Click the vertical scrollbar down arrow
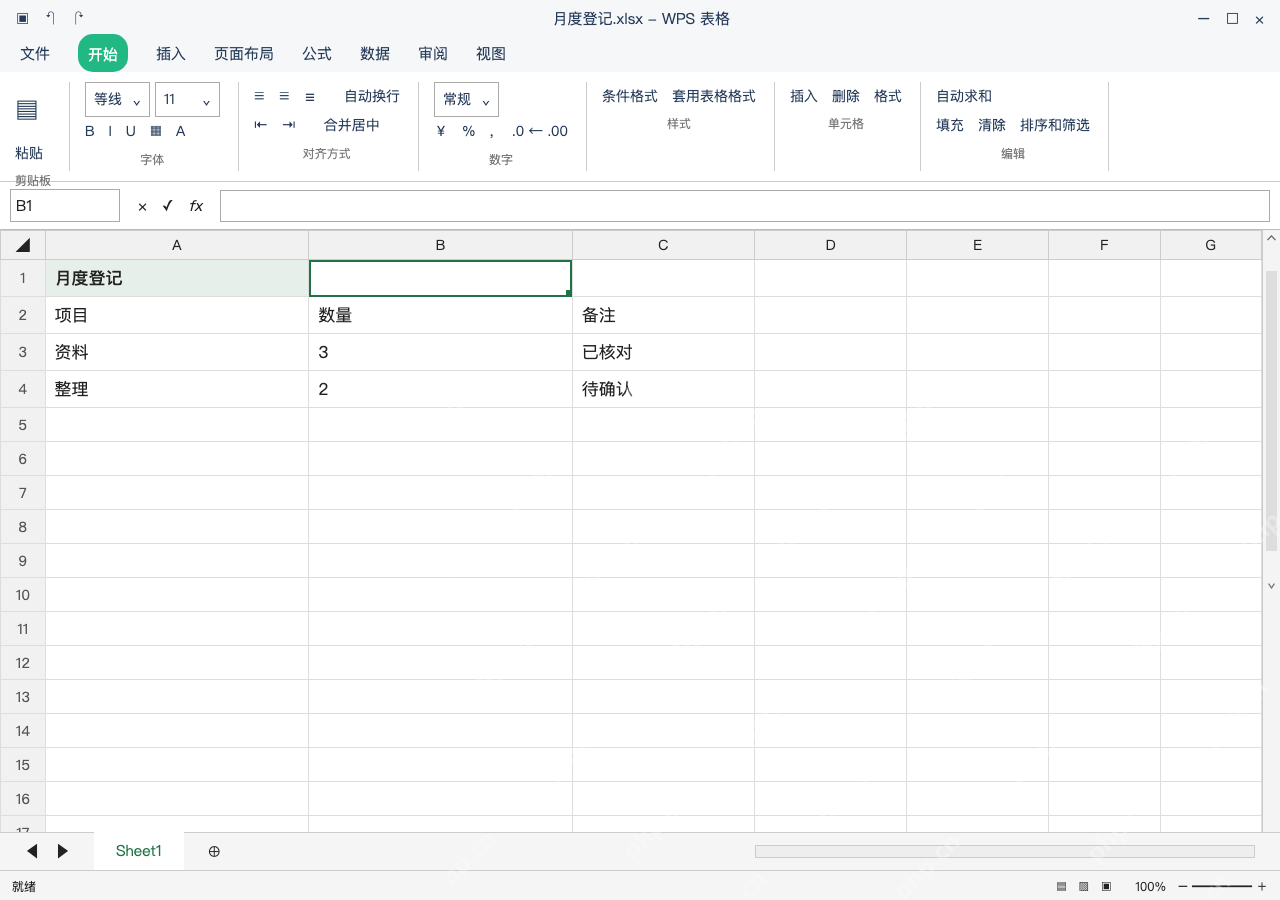Image resolution: width=1280 pixels, height=900 pixels. (x=1272, y=586)
